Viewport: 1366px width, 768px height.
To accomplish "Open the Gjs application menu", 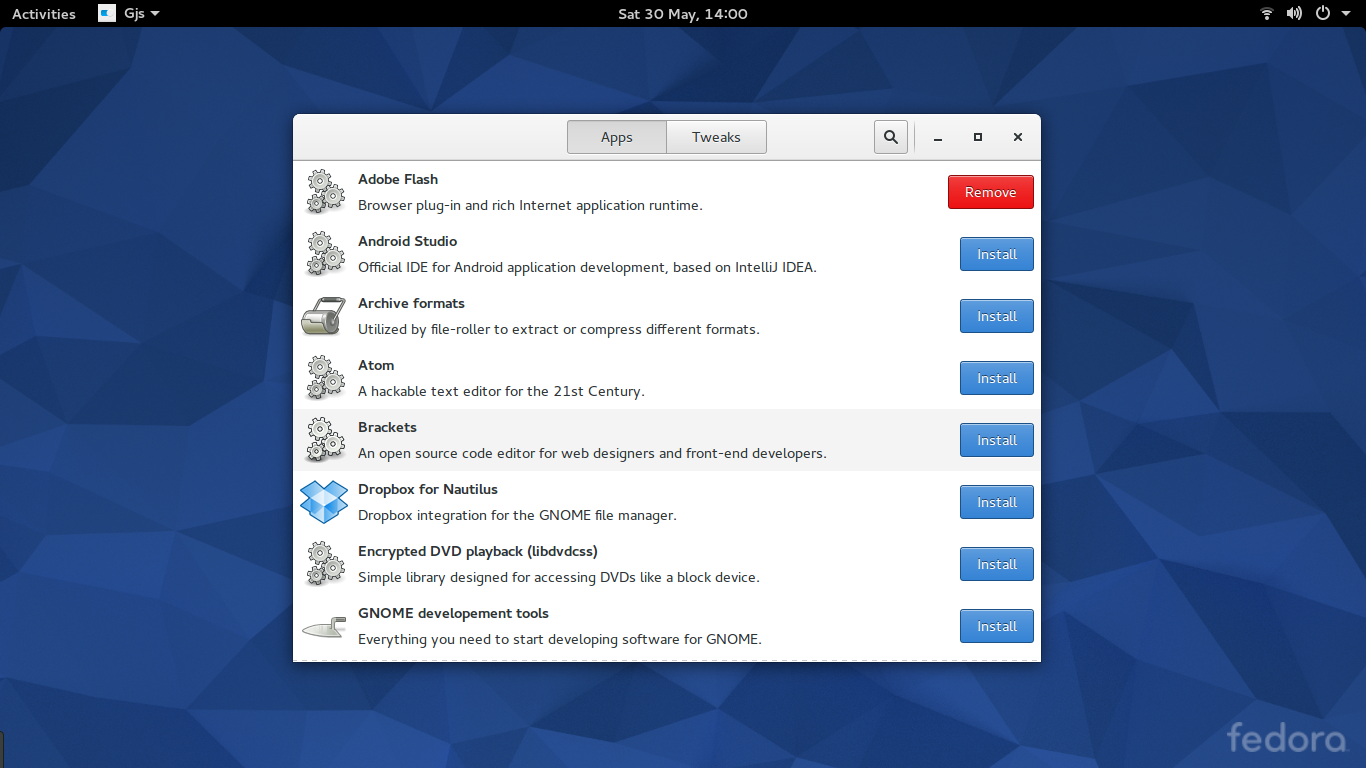I will pyautogui.click(x=129, y=13).
